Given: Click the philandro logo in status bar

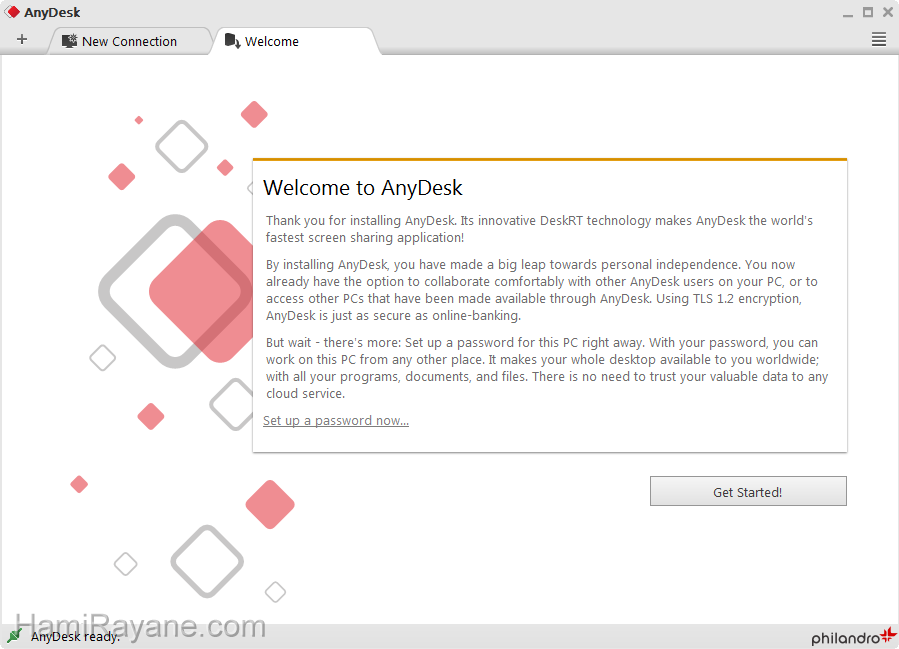Looking at the screenshot, I should click(854, 636).
